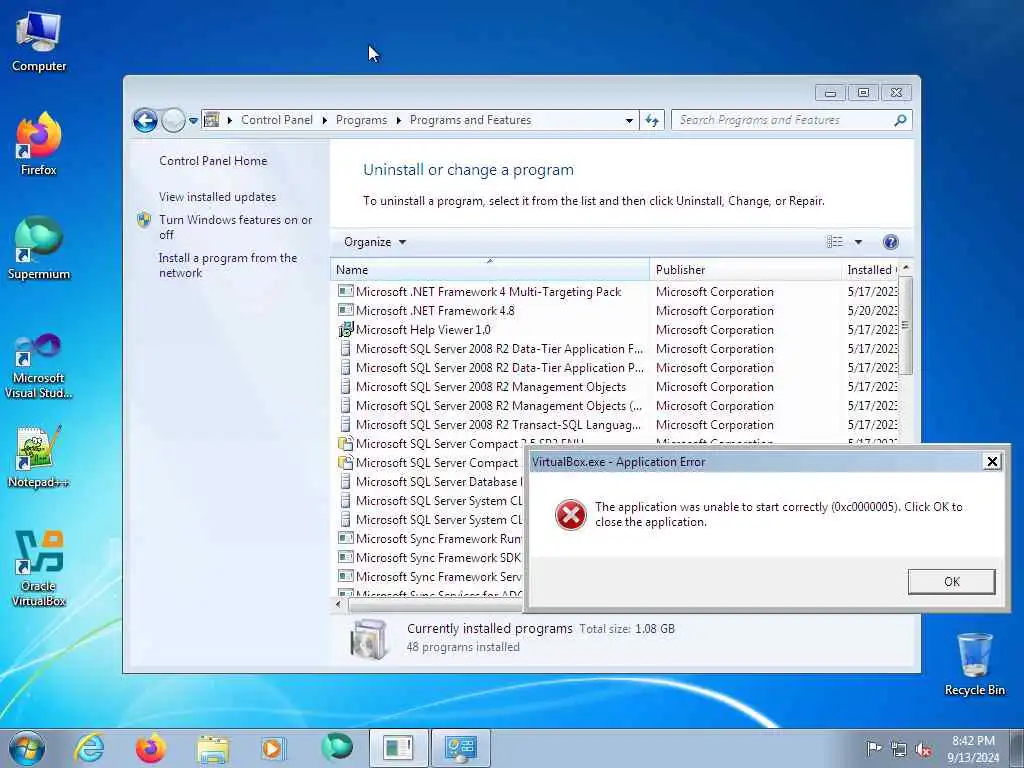The width and height of the screenshot is (1024, 768).
Task: Click View installed updates link
Action: point(217,197)
